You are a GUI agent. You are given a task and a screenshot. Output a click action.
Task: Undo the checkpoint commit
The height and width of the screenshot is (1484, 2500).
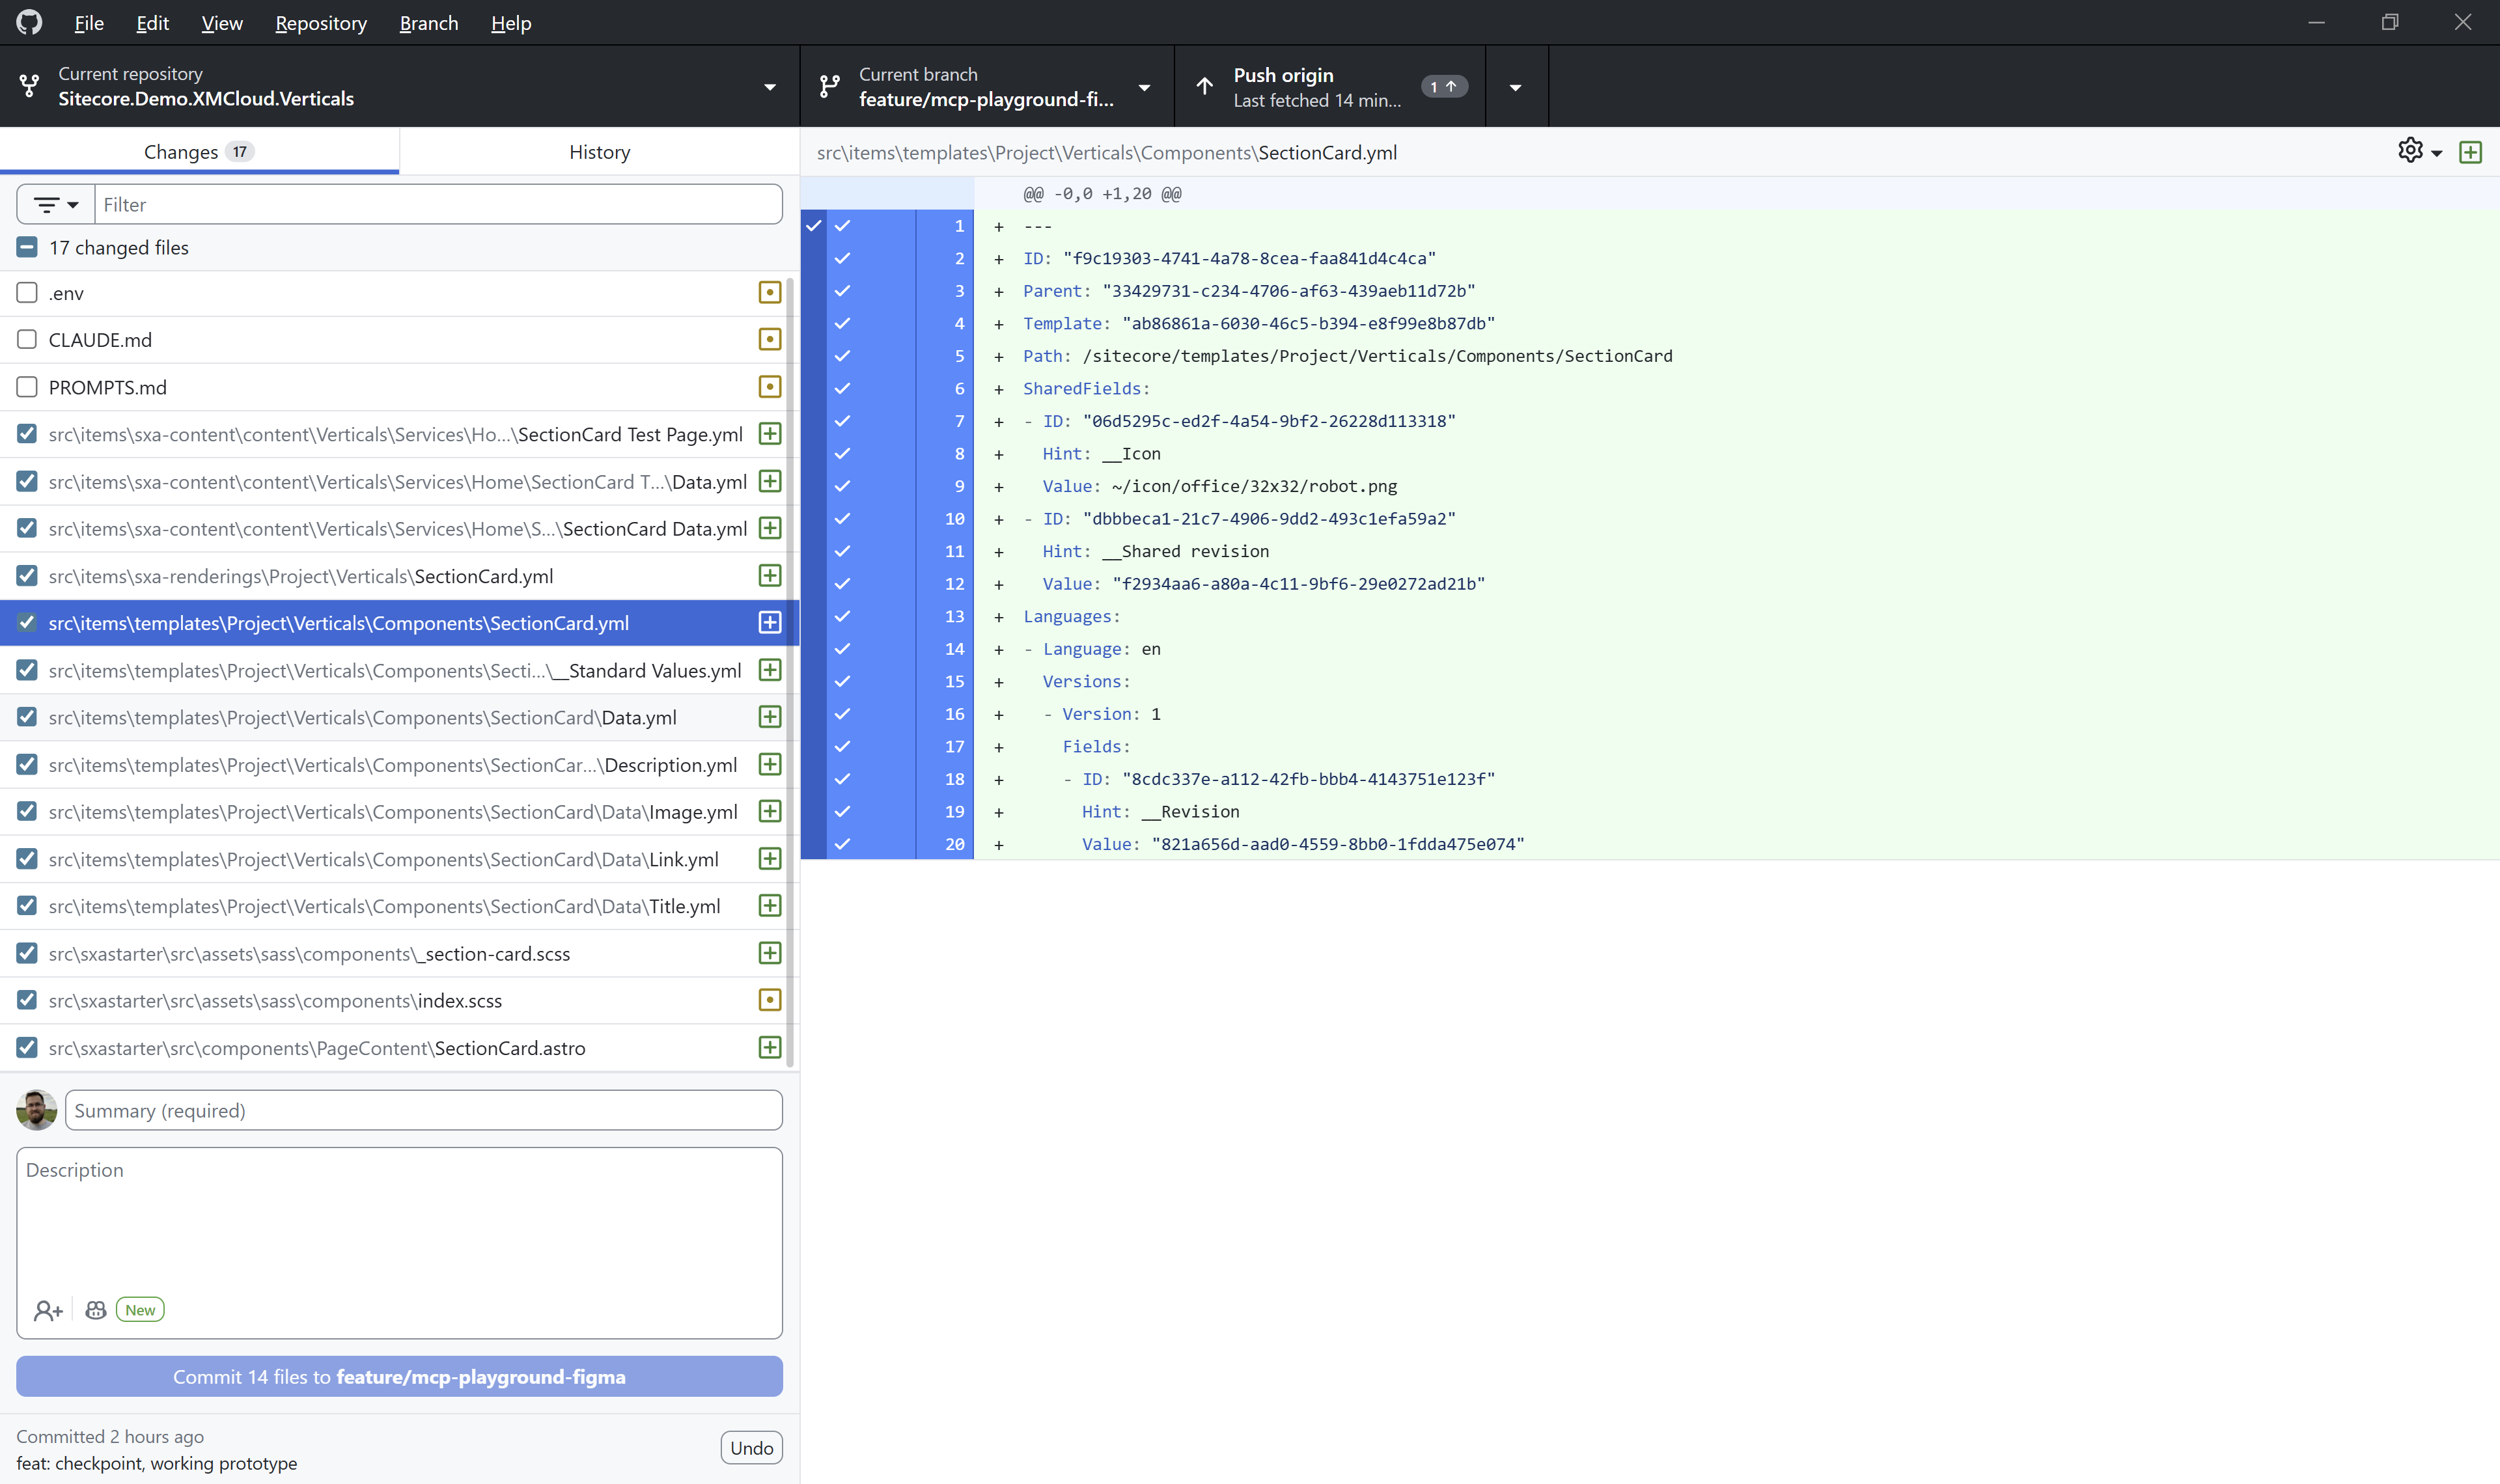[751, 1447]
